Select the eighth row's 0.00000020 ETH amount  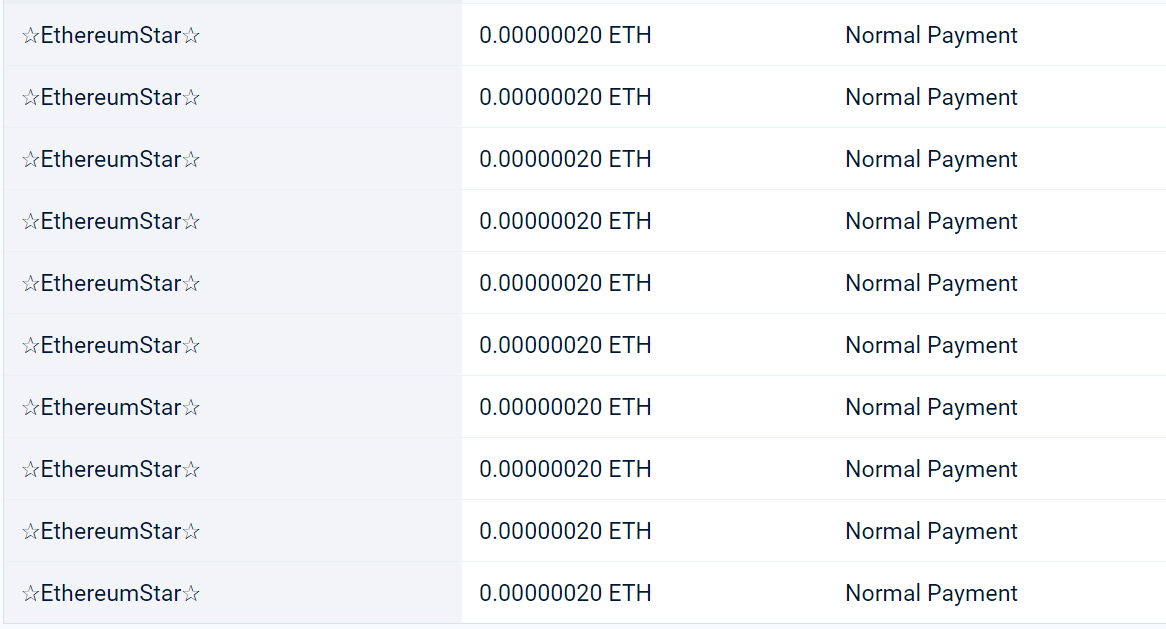[x=565, y=470]
